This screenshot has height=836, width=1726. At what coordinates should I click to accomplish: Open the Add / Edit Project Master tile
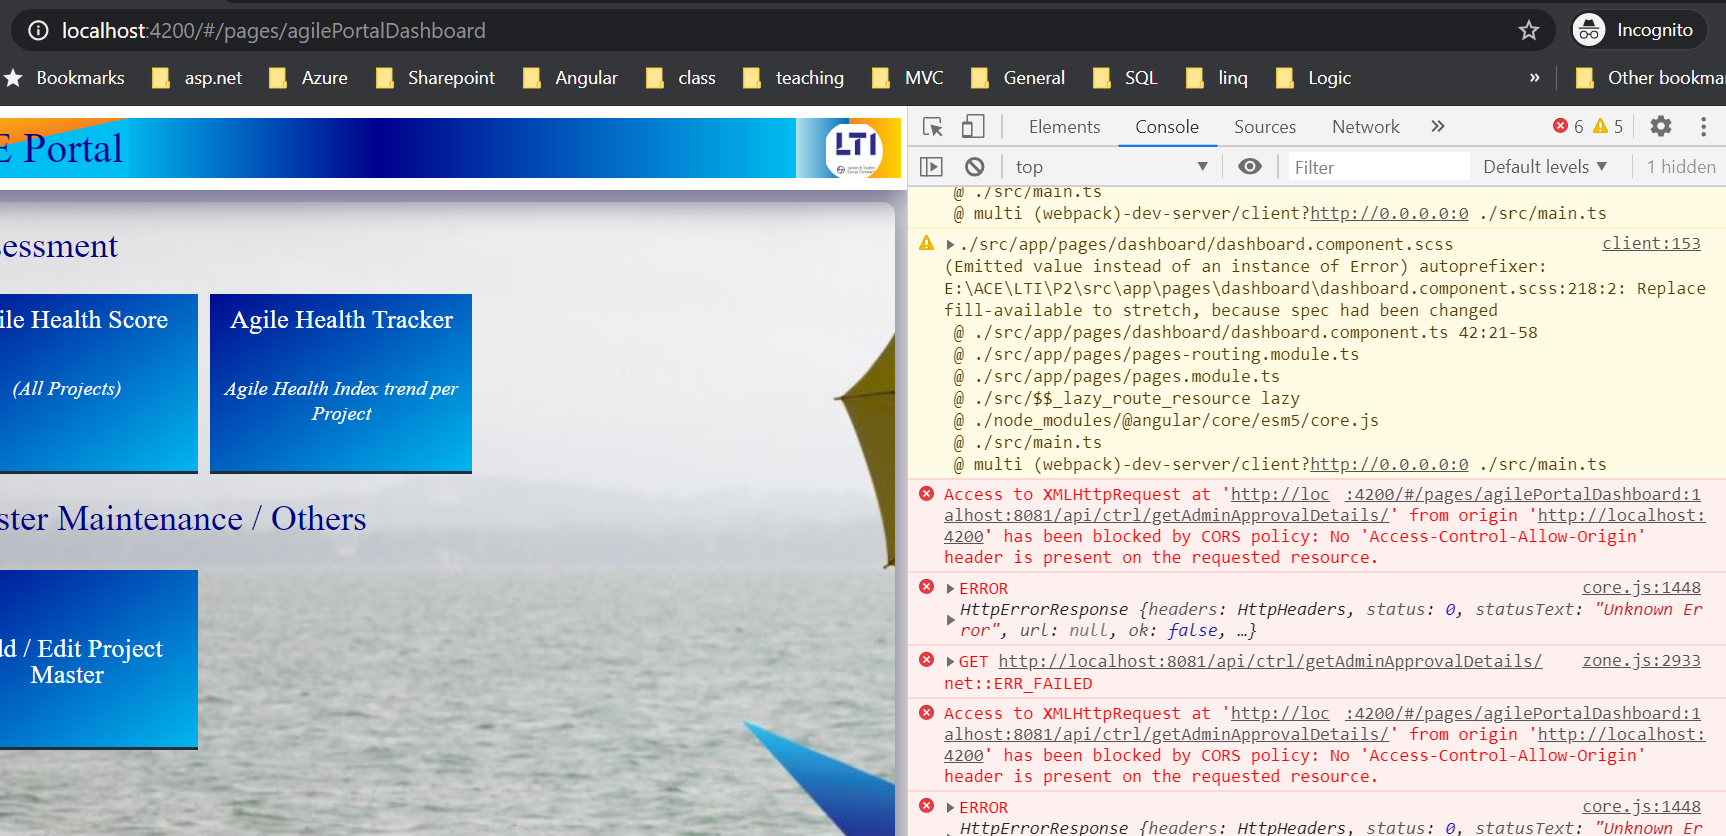pos(98,659)
